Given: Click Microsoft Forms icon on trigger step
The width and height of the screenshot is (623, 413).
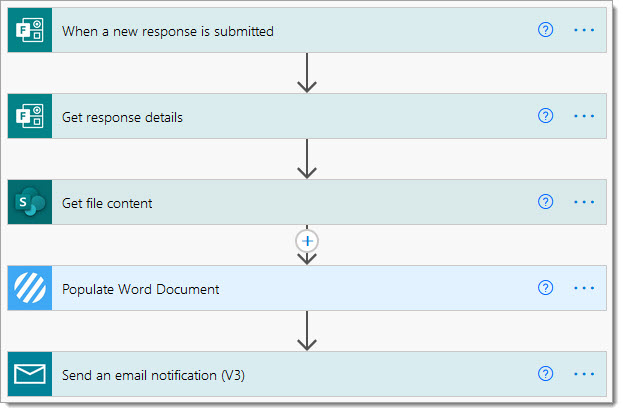Looking at the screenshot, I should coord(30,30).
